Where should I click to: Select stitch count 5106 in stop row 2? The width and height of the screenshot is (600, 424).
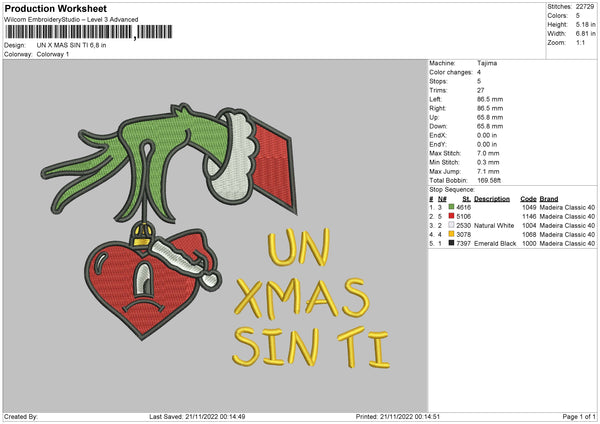click(463, 216)
